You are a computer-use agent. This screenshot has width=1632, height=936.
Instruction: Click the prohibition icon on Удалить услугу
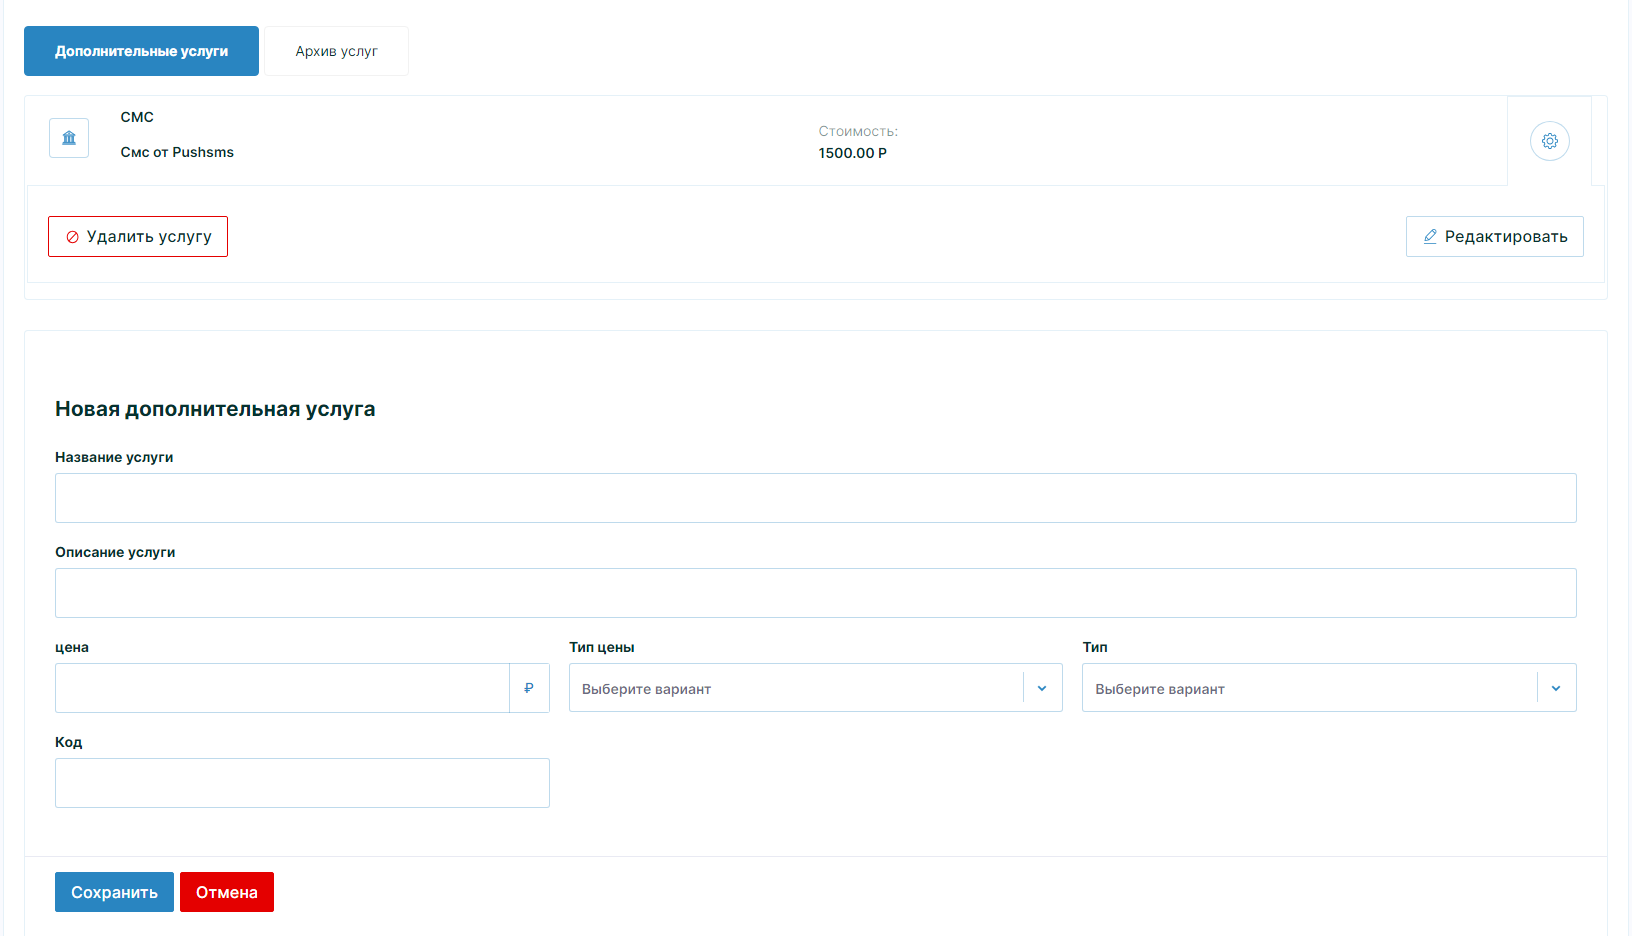(x=72, y=237)
